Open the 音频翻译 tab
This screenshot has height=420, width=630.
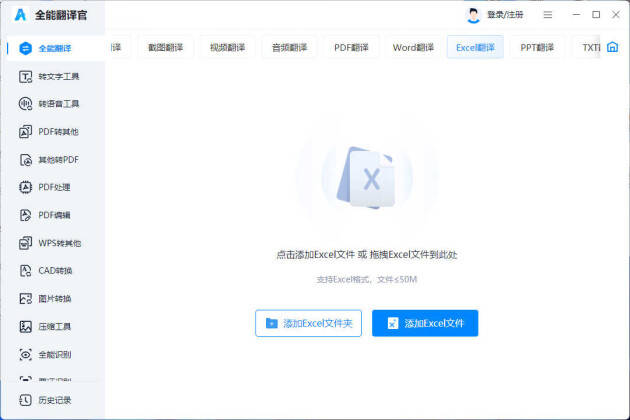pyautogui.click(x=289, y=47)
